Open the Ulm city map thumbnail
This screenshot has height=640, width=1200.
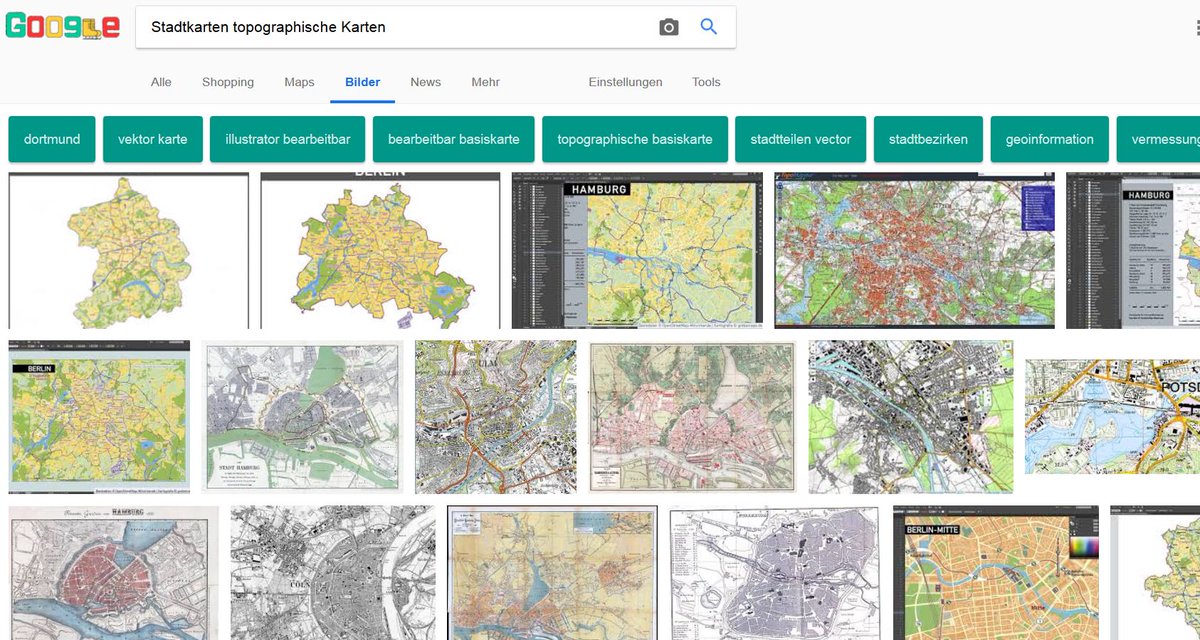(496, 417)
